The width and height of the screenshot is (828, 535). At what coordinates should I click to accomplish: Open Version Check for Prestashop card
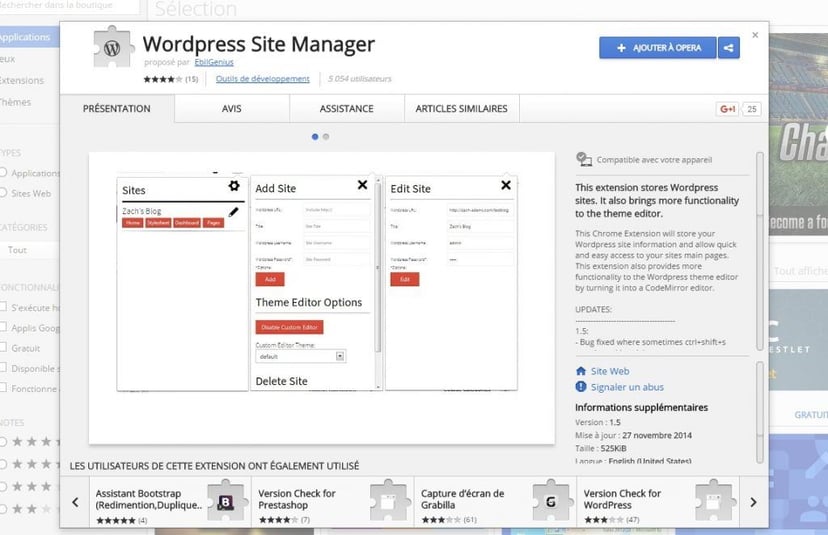333,502
